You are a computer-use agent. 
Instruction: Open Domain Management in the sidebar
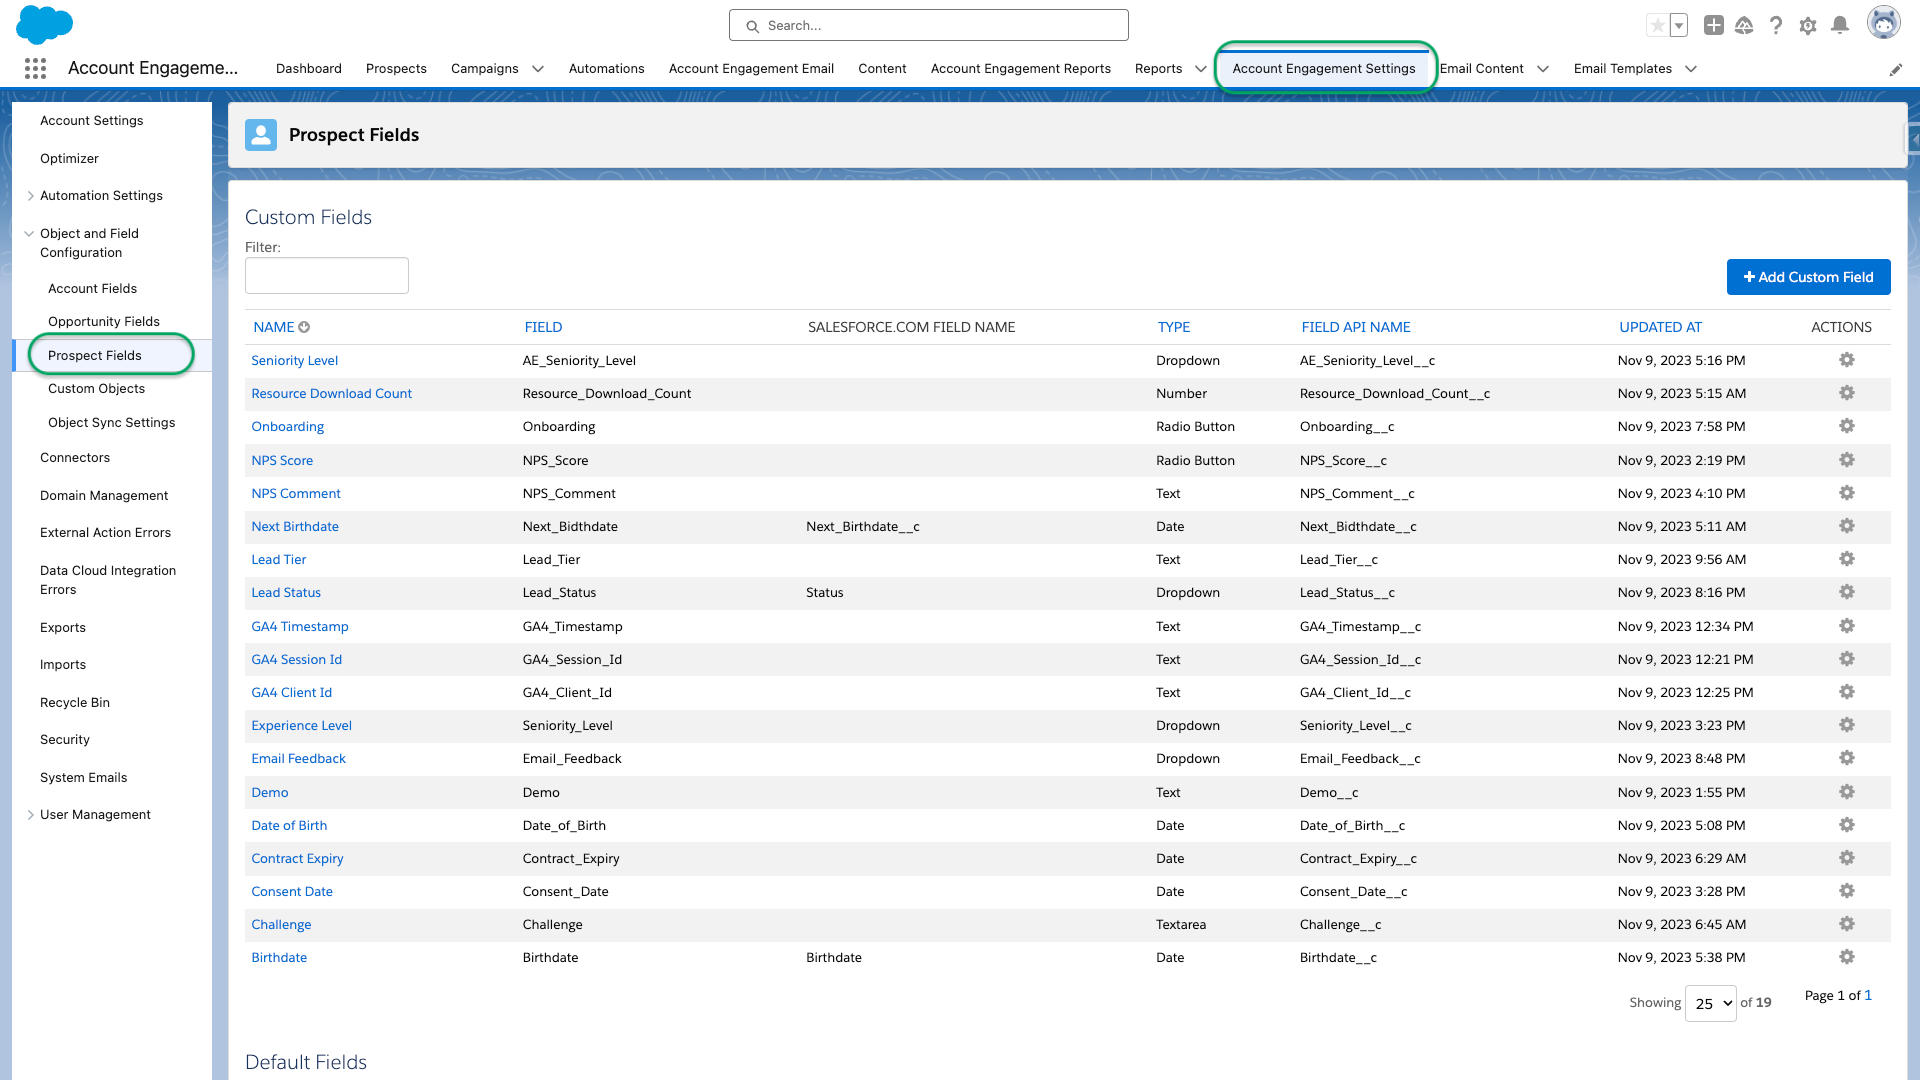click(104, 496)
